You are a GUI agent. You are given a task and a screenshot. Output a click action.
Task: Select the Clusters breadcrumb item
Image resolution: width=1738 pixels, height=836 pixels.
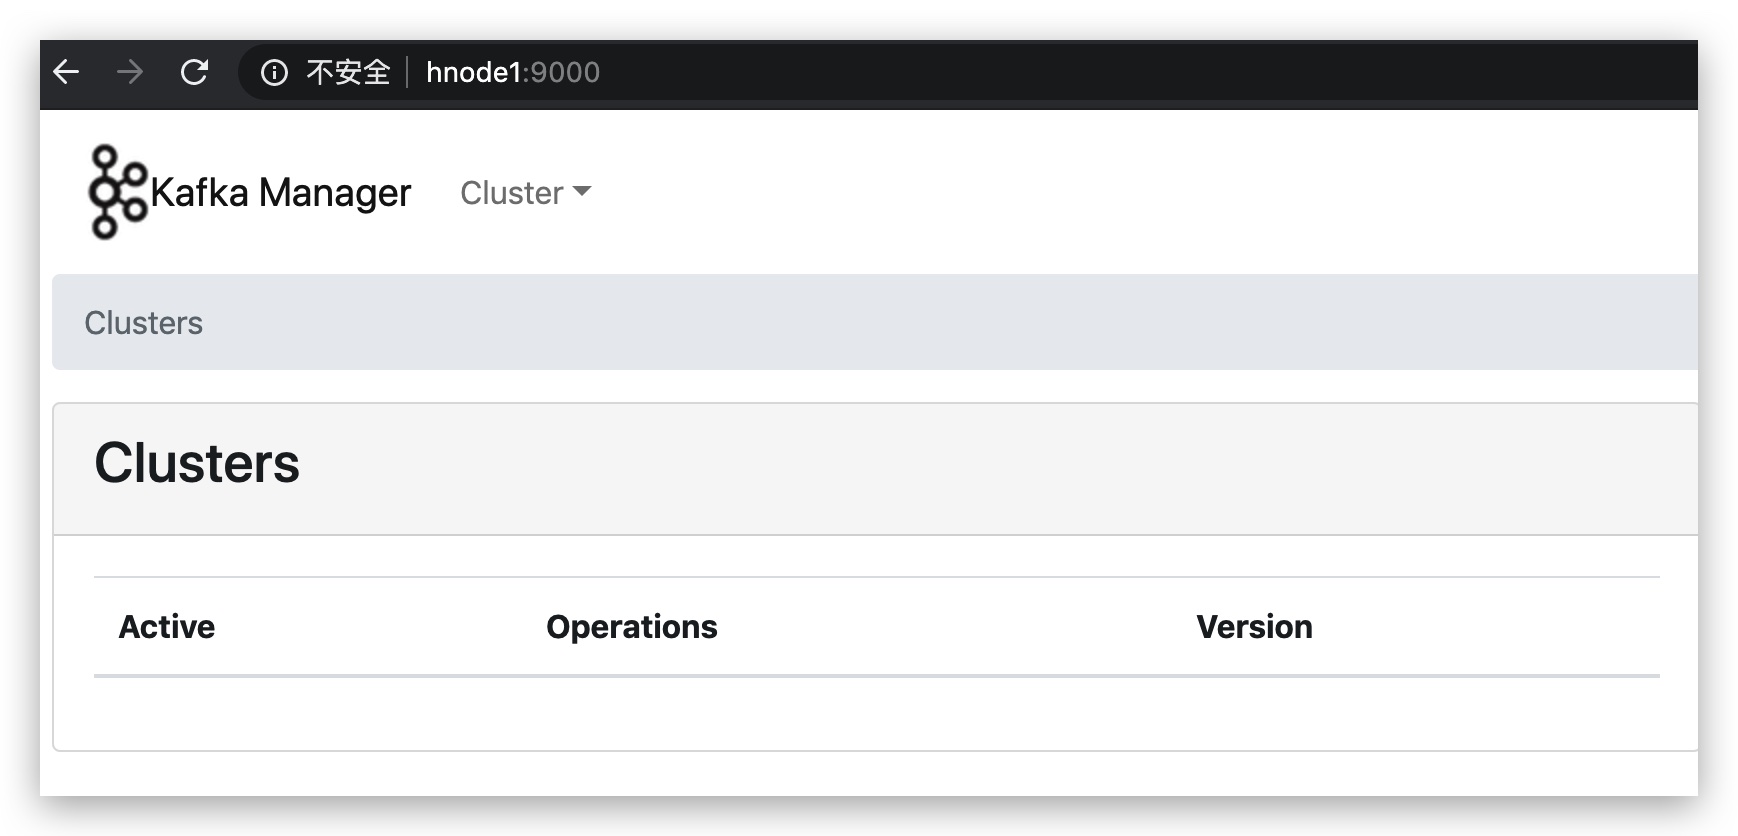click(x=143, y=323)
